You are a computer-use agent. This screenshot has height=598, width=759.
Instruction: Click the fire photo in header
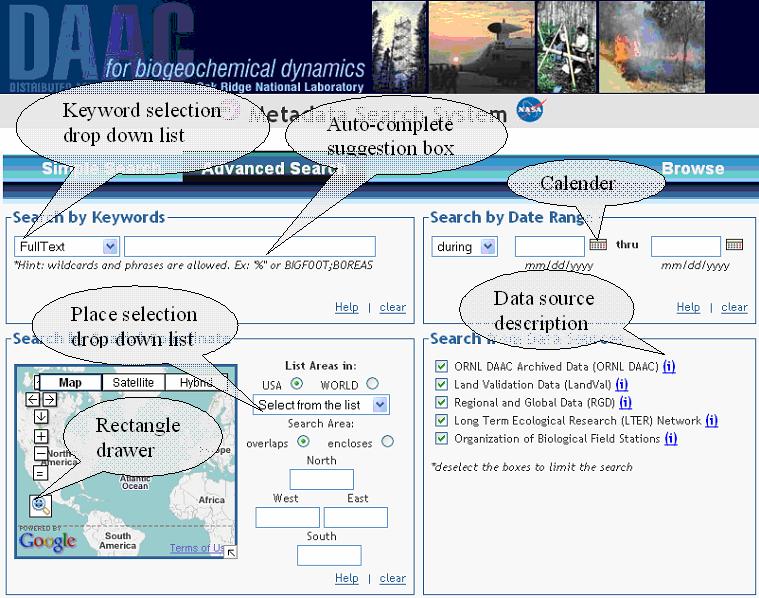652,46
